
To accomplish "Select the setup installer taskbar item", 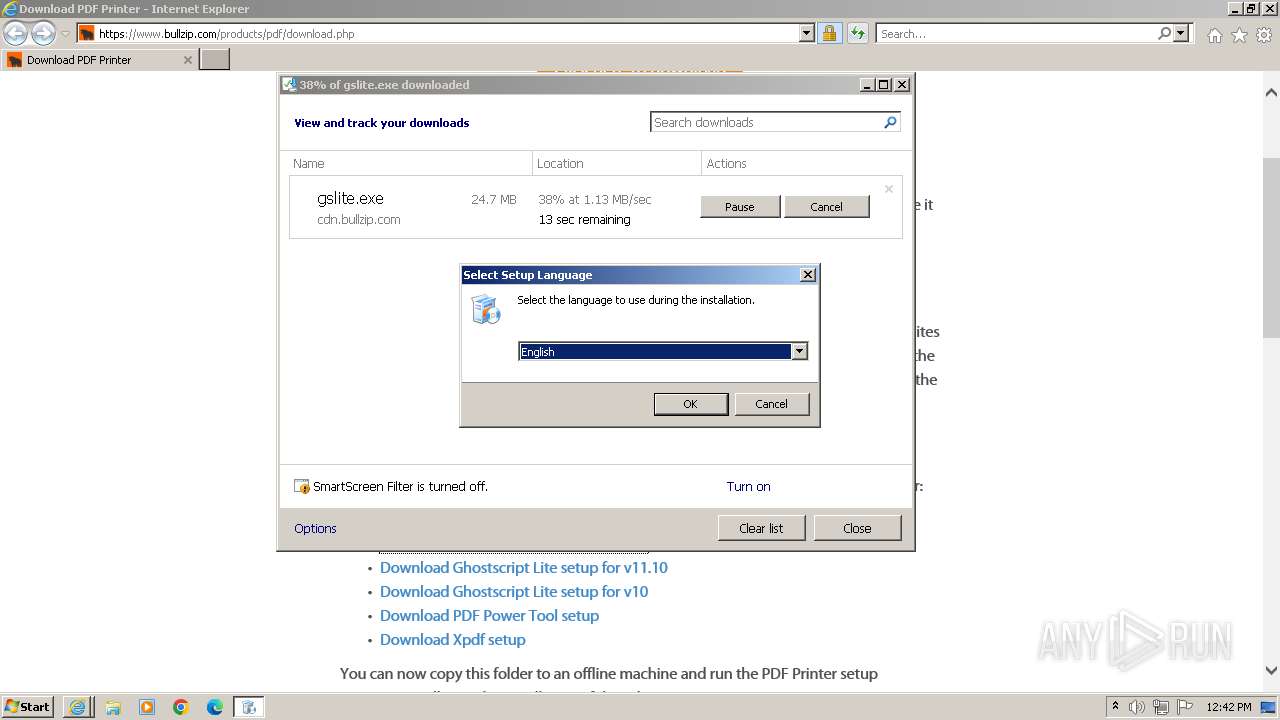I will (x=249, y=707).
